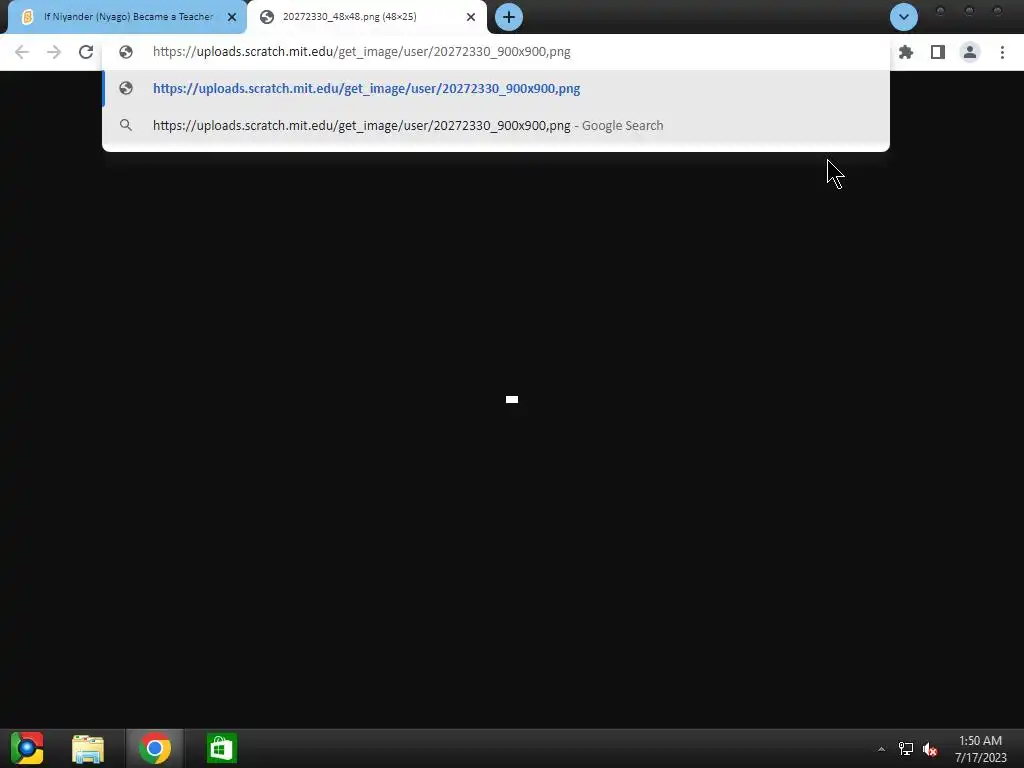Click the muted volume tray icon
This screenshot has height=768, width=1024.
[x=930, y=749]
